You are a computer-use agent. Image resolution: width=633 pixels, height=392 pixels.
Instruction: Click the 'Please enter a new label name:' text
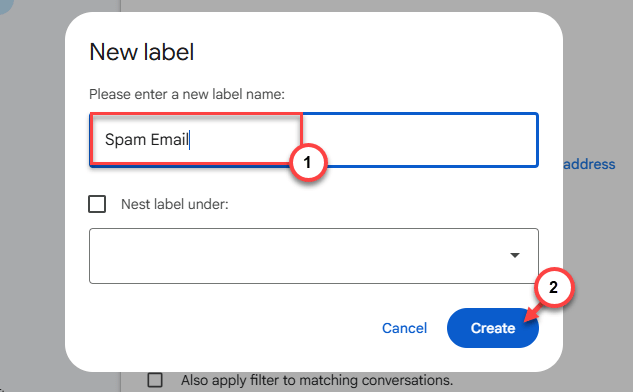pos(187,94)
